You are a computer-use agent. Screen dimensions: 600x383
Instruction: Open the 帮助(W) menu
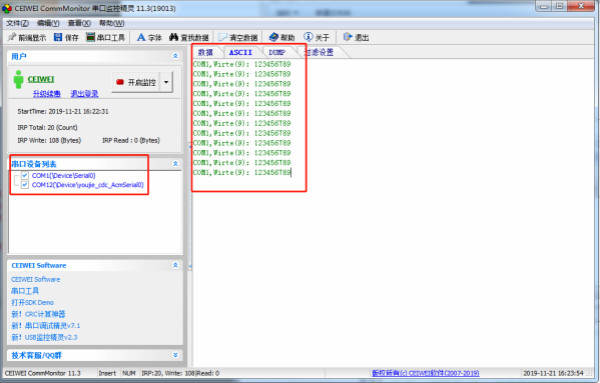[111, 23]
